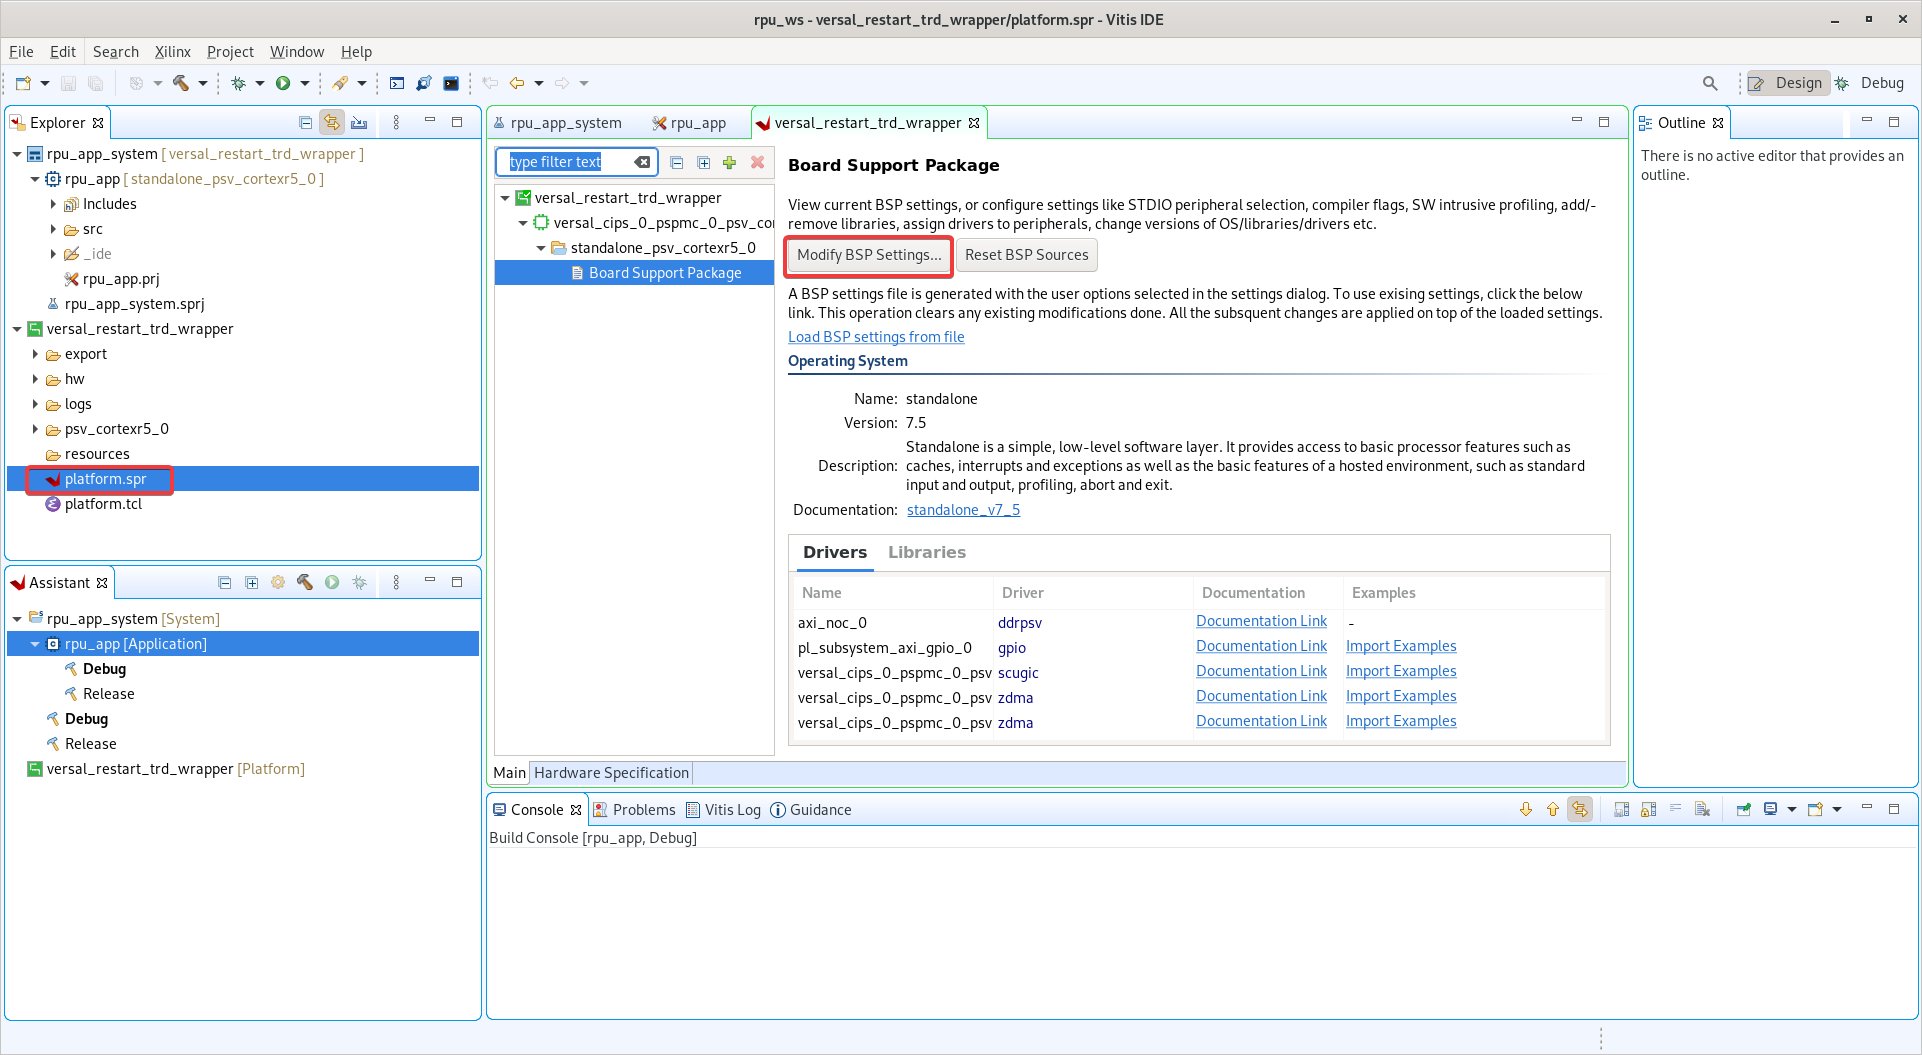Image resolution: width=1922 pixels, height=1055 pixels.
Task: Click Reset BSP Sources button
Action: pyautogui.click(x=1027, y=255)
